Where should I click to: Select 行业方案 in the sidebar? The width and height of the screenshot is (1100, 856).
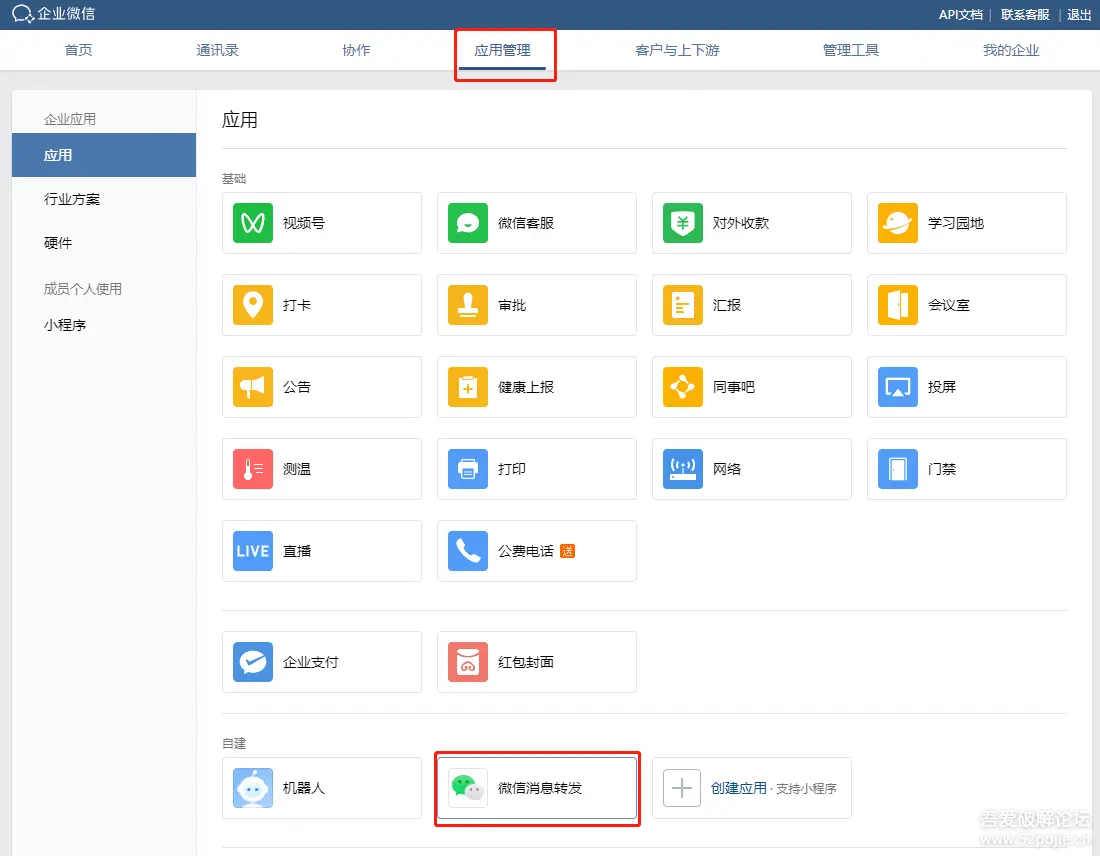72,199
